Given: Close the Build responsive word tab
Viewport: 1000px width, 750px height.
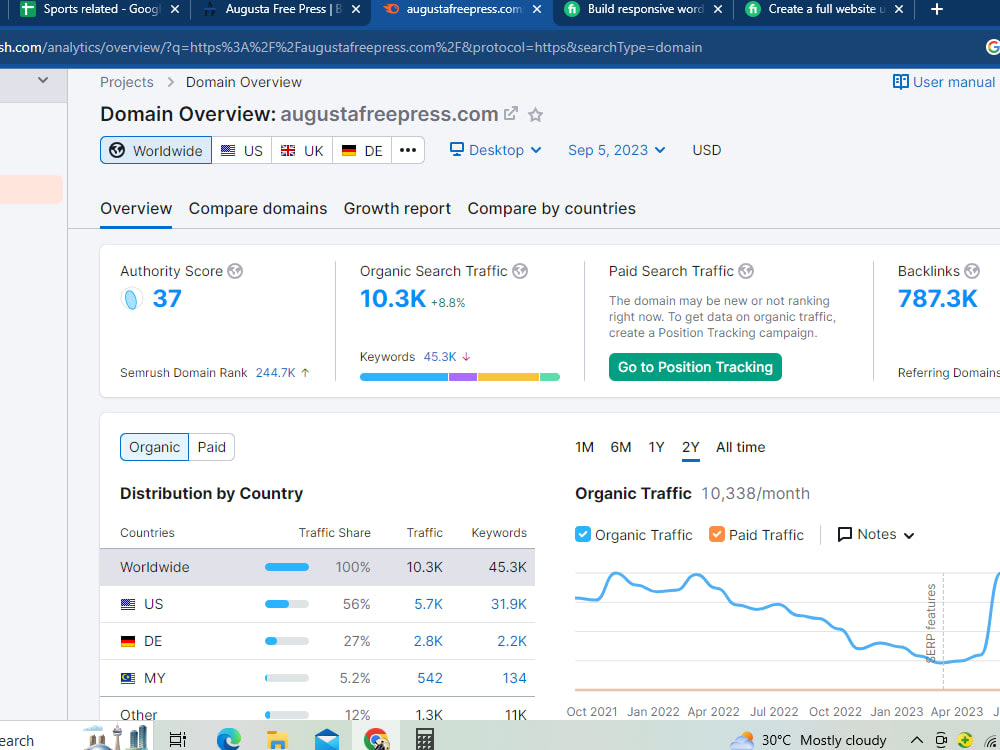Looking at the screenshot, I should point(717,9).
